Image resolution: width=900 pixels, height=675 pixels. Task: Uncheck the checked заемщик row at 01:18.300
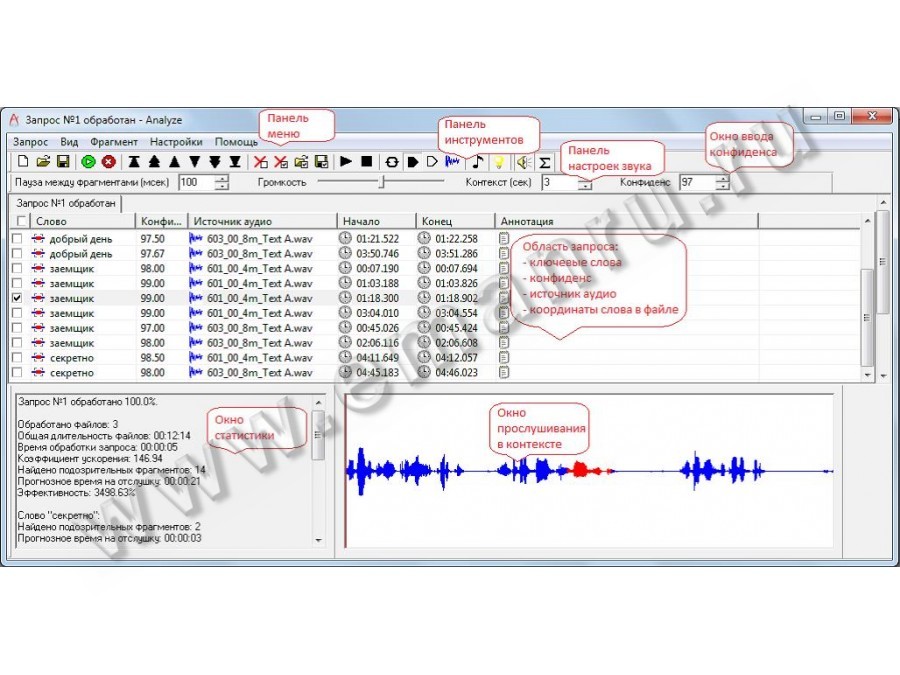pos(17,298)
